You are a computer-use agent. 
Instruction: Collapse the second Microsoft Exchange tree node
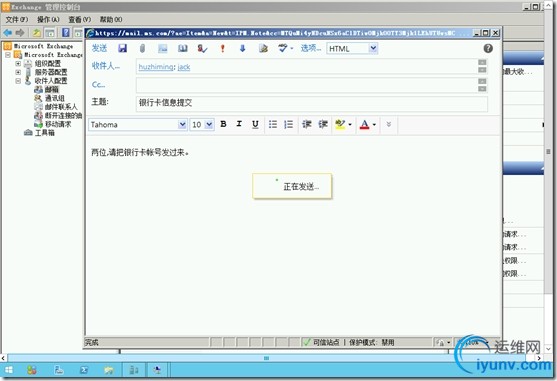coord(7,55)
